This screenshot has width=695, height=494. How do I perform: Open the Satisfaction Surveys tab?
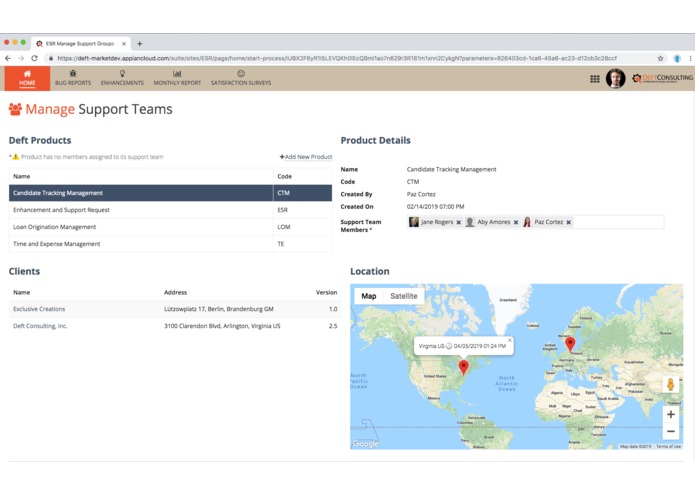coord(241,78)
